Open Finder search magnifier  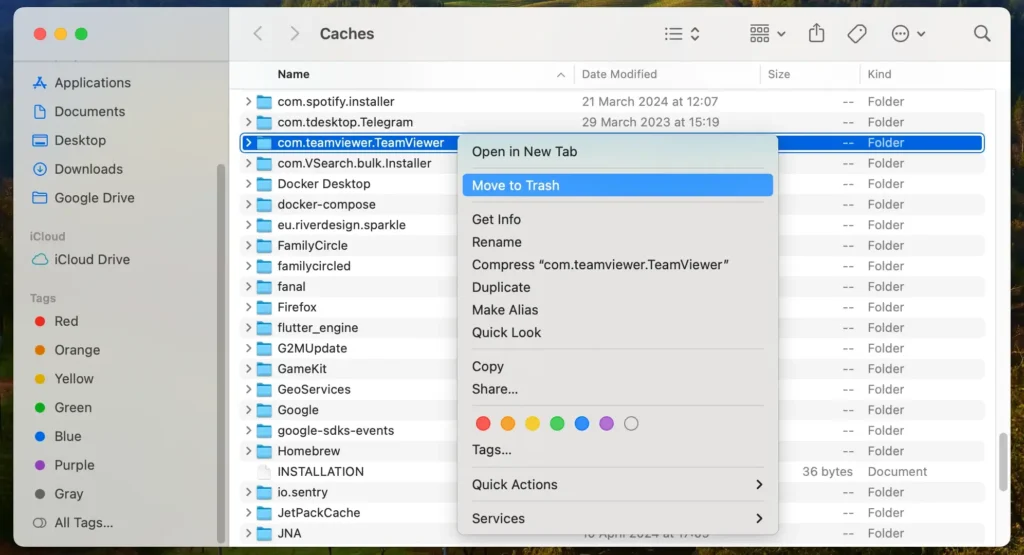[982, 34]
